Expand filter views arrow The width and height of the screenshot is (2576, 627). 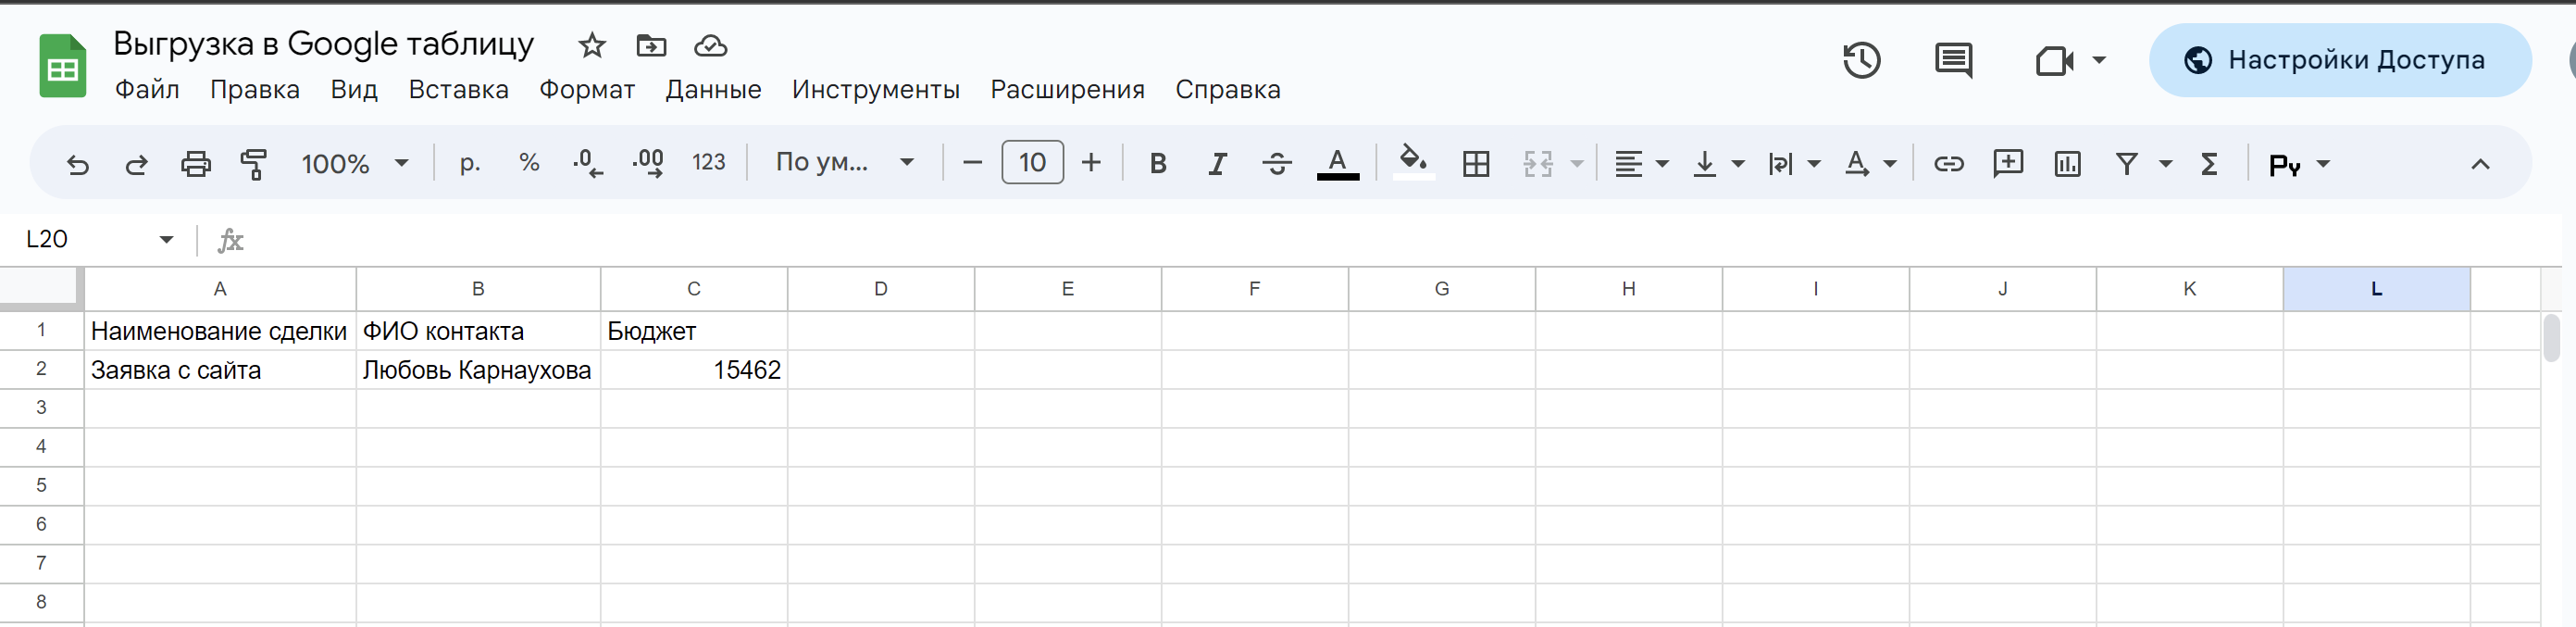point(2165,163)
